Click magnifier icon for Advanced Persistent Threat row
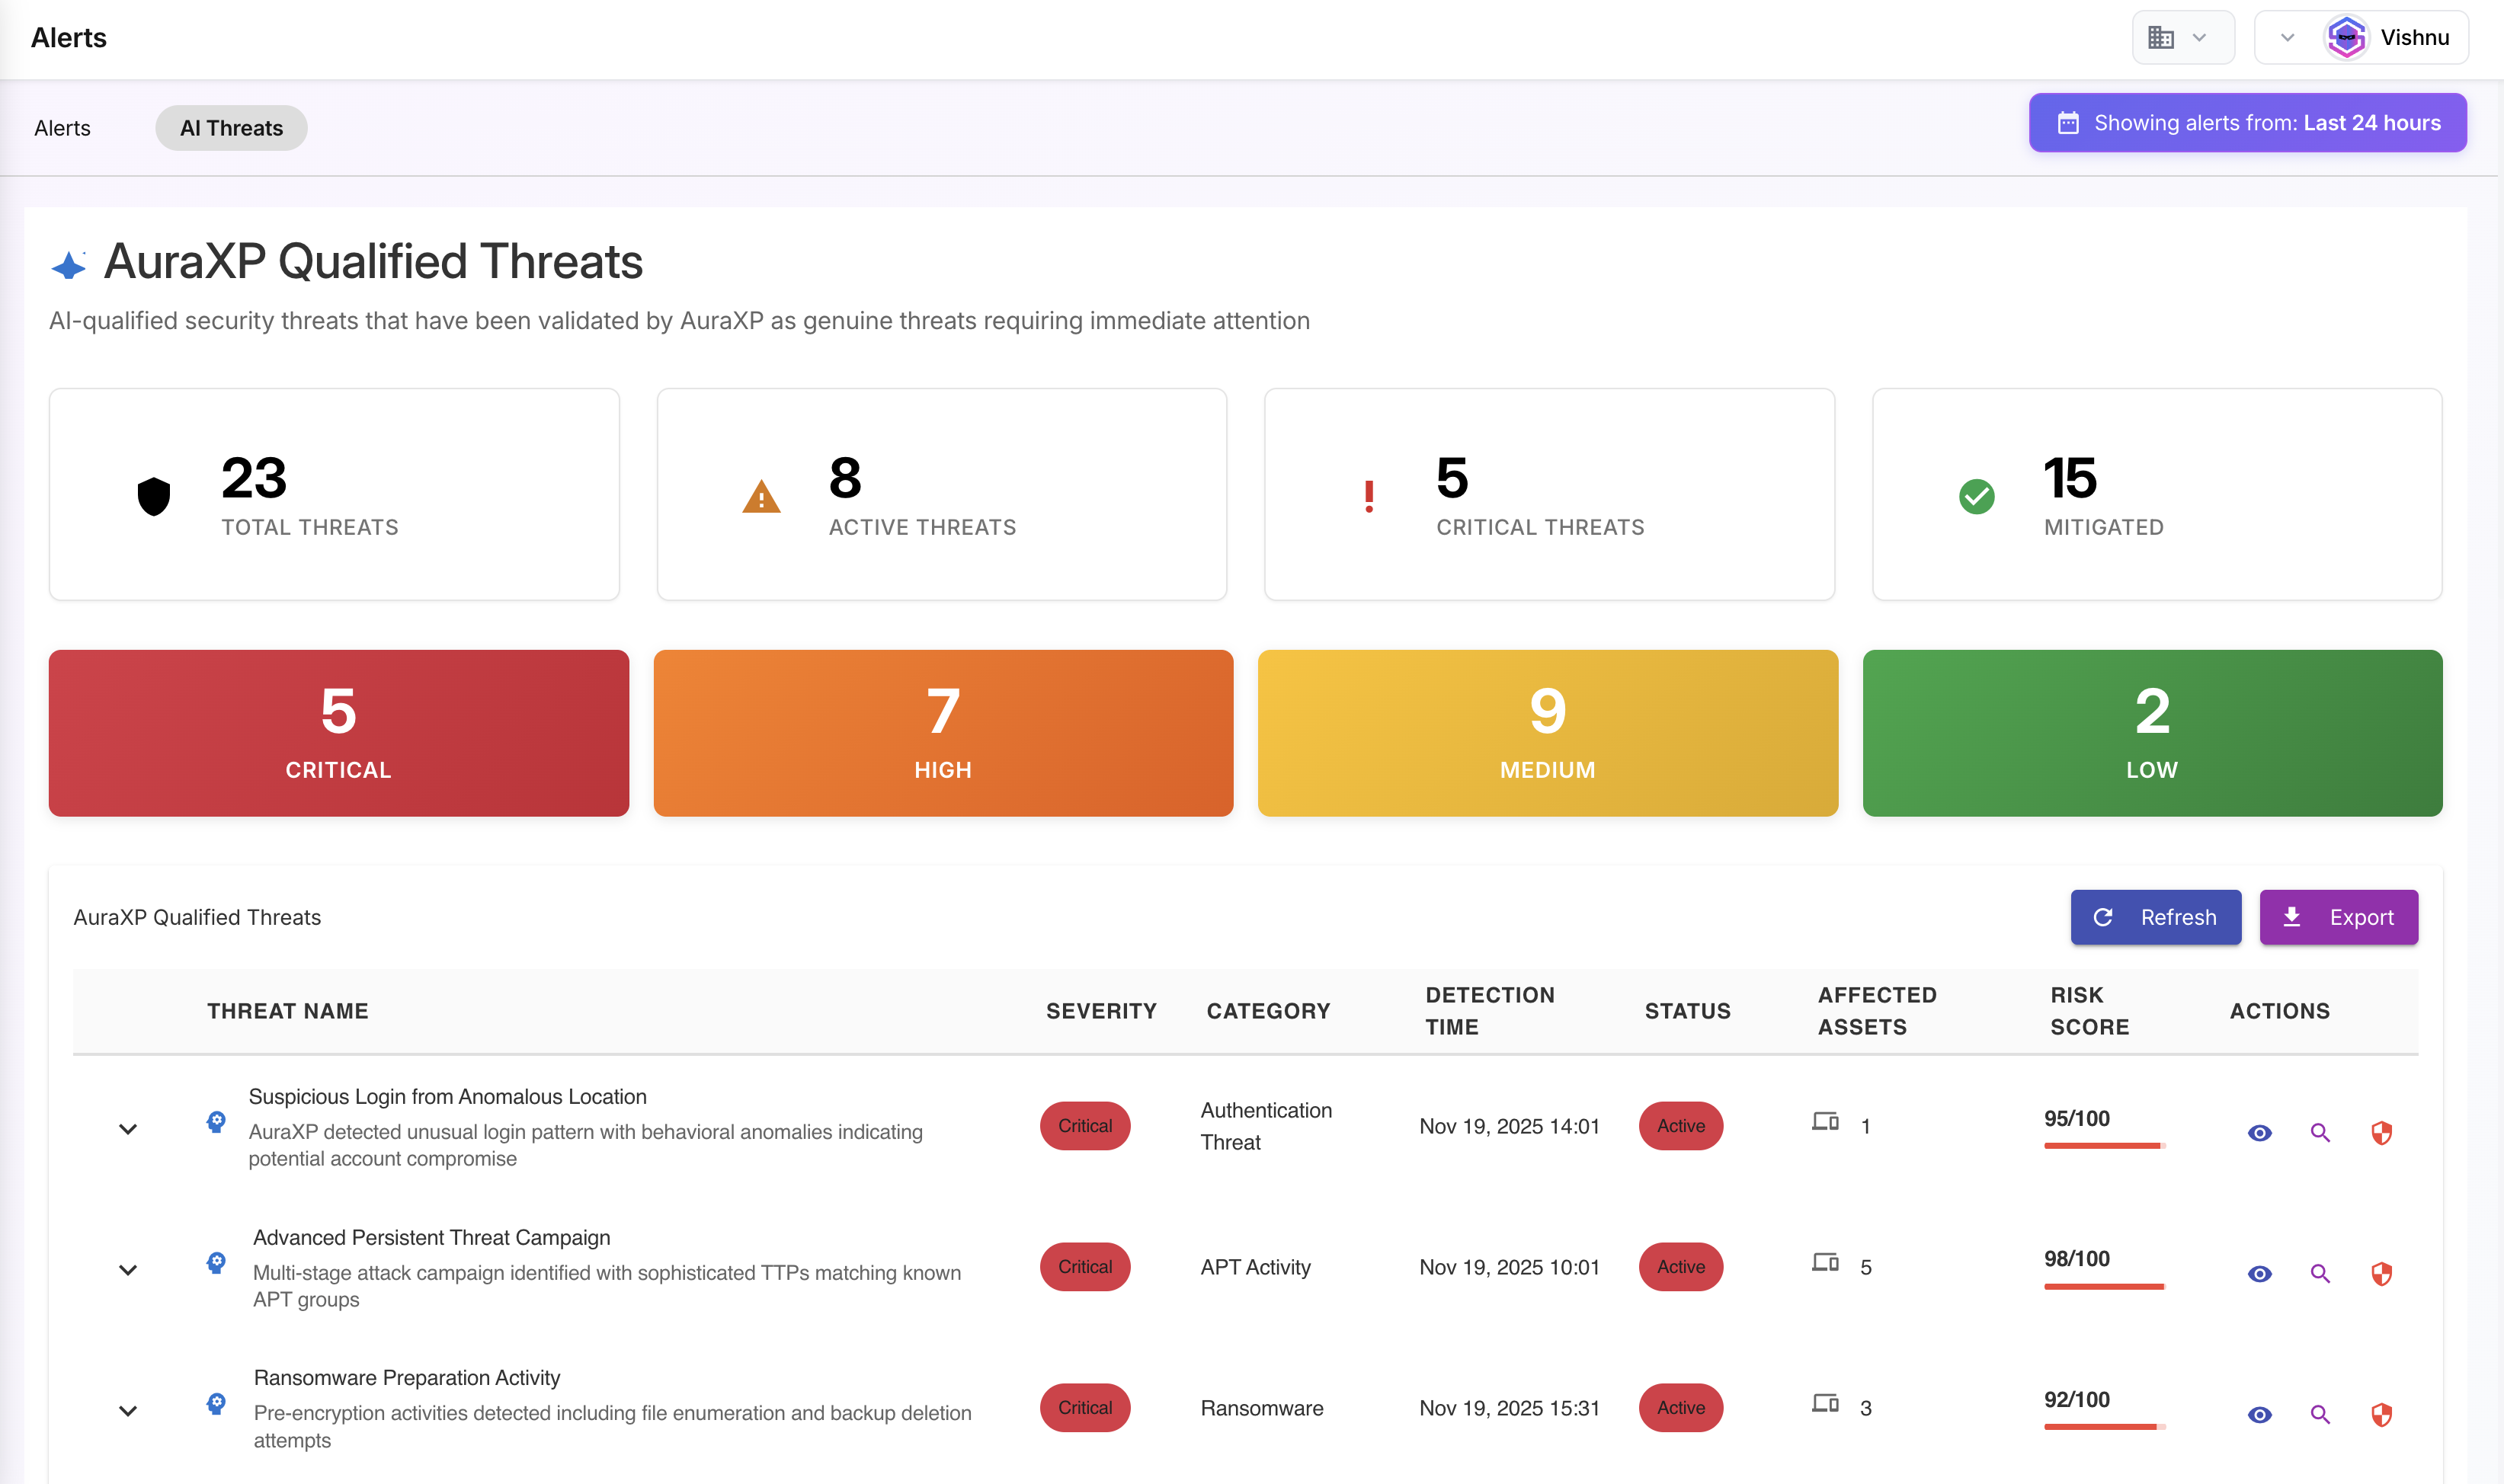 [2320, 1273]
